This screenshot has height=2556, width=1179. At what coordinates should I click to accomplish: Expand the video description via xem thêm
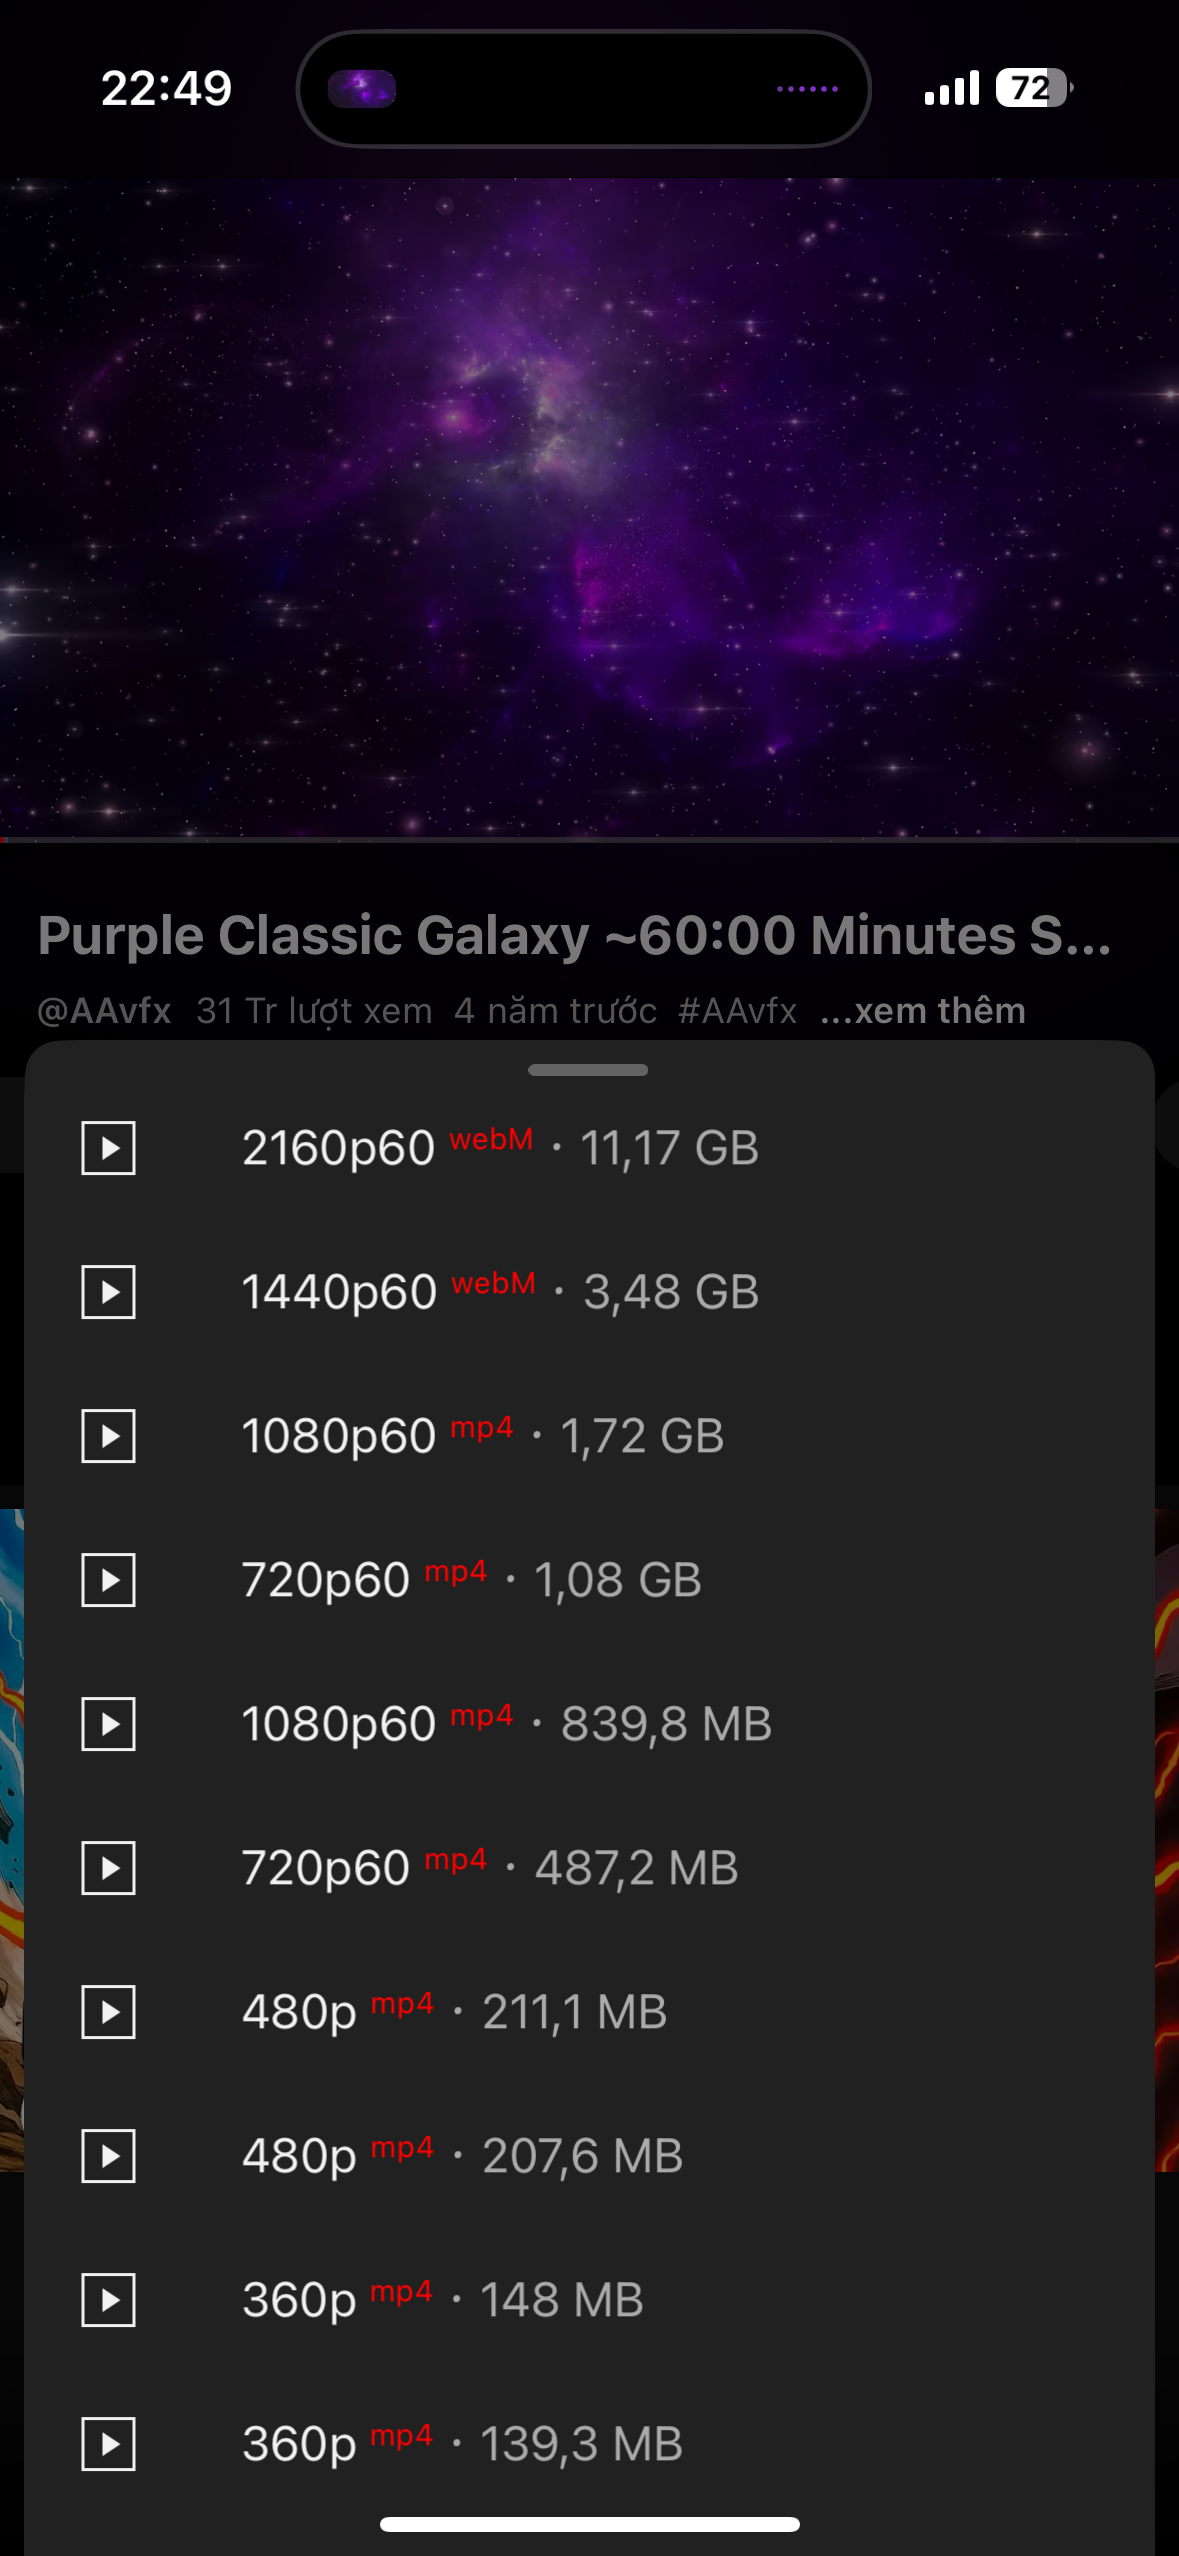tap(922, 1010)
